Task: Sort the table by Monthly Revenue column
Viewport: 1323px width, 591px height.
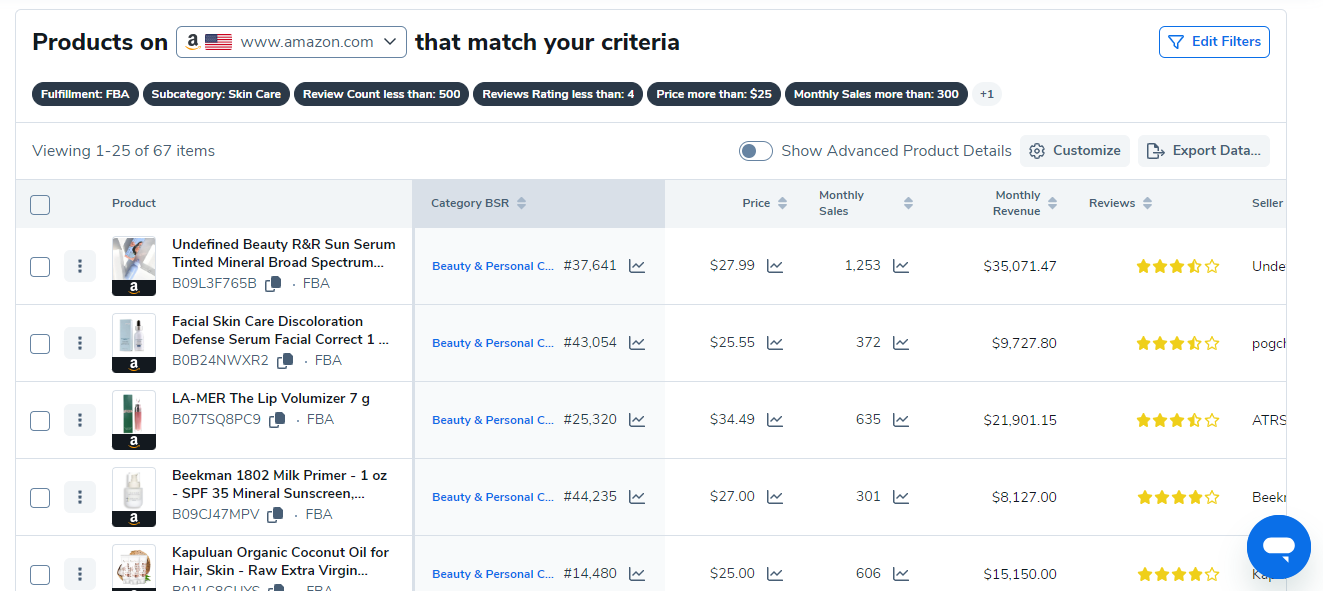Action: [1052, 203]
